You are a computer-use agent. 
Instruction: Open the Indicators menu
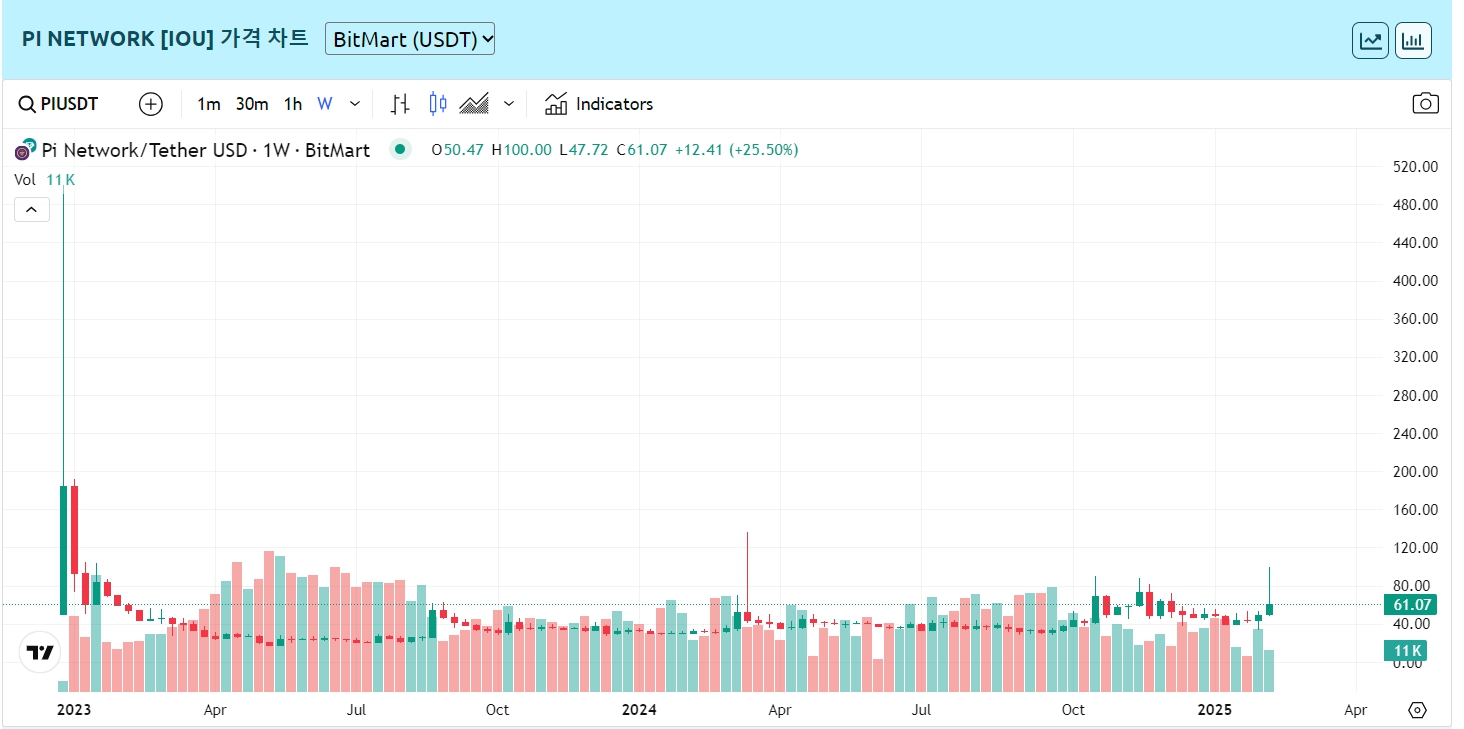[x=599, y=104]
